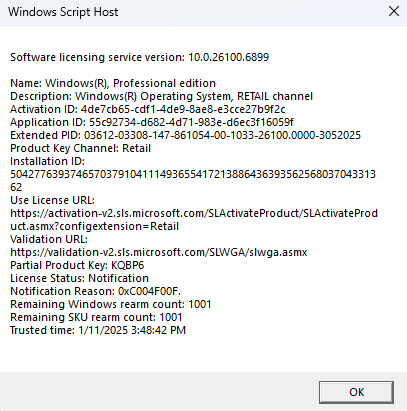Click the Extended PID line
Viewport: 407px width, 411px height.
(185, 135)
